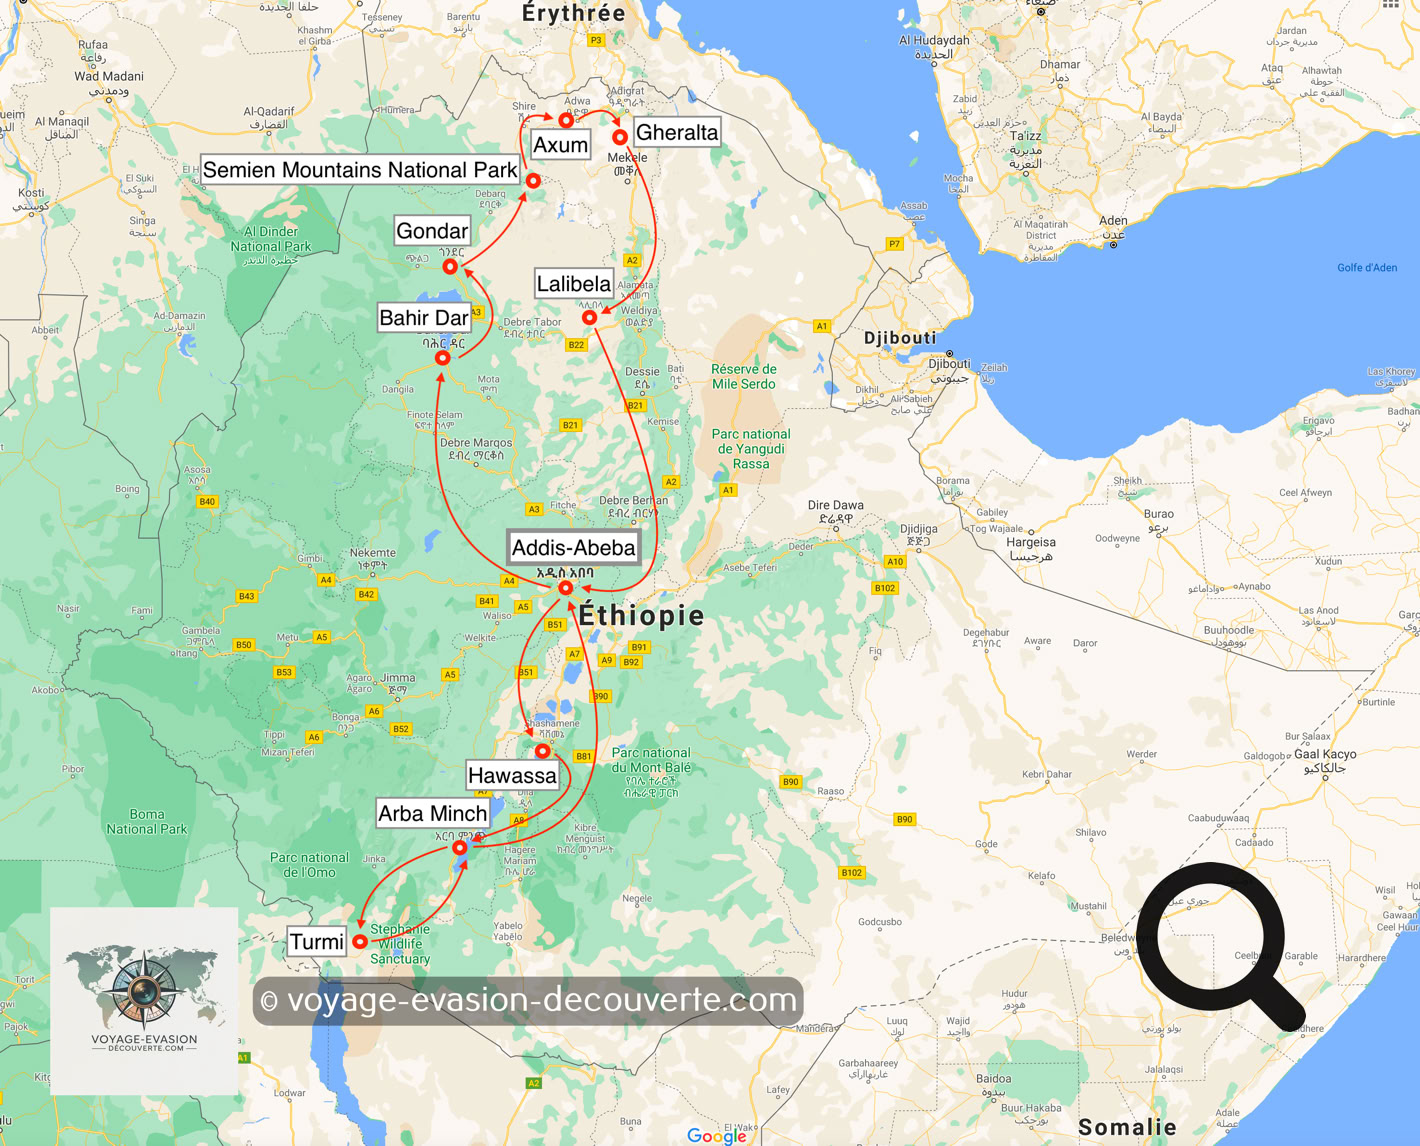Select the Hawassa red map marker

542,751
